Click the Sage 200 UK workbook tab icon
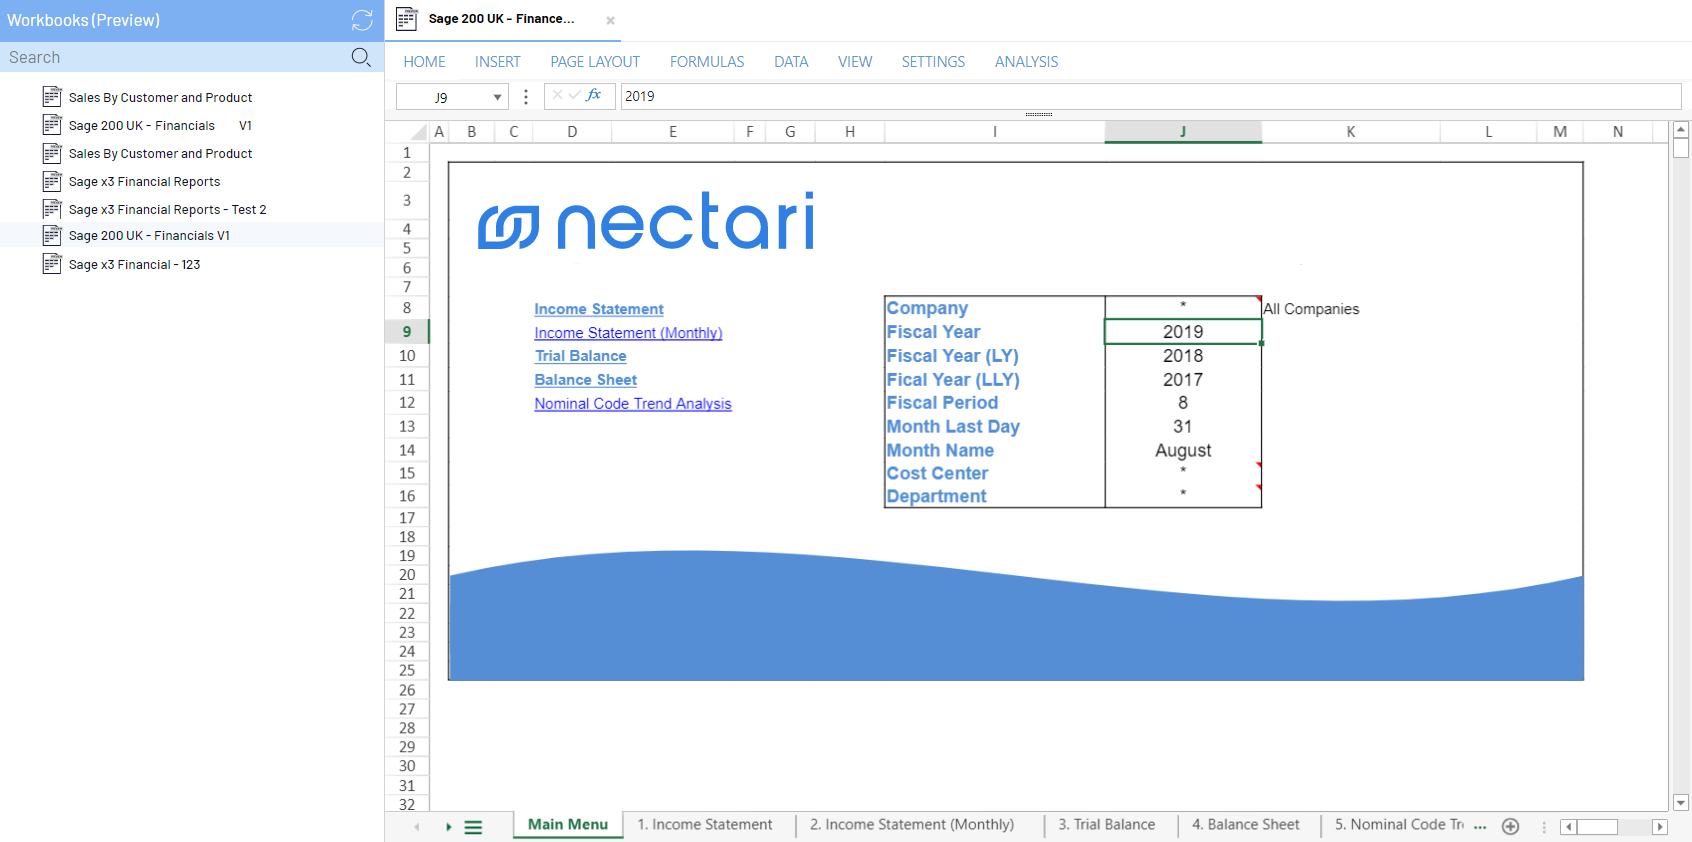The image size is (1692, 842). click(x=406, y=19)
